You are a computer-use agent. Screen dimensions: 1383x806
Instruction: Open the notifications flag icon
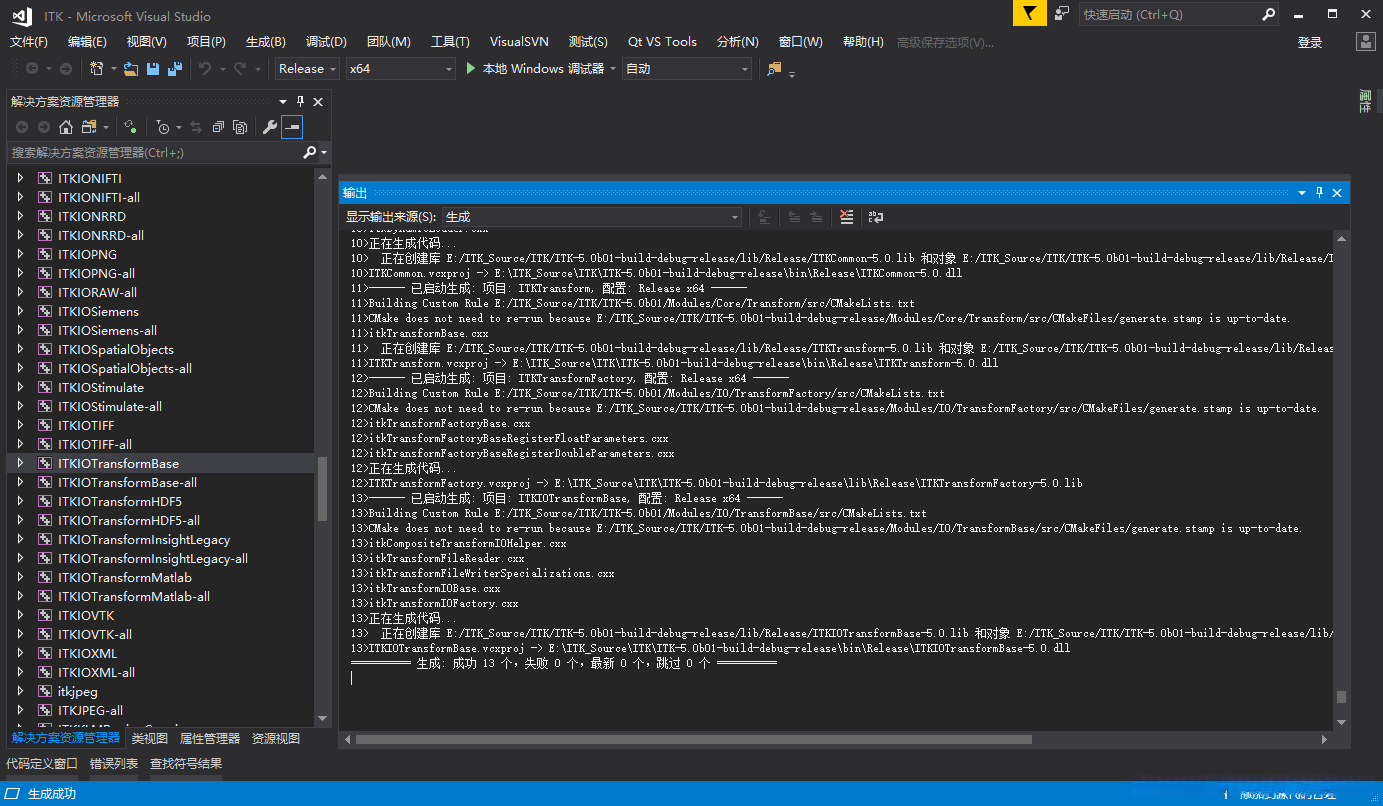(1029, 14)
